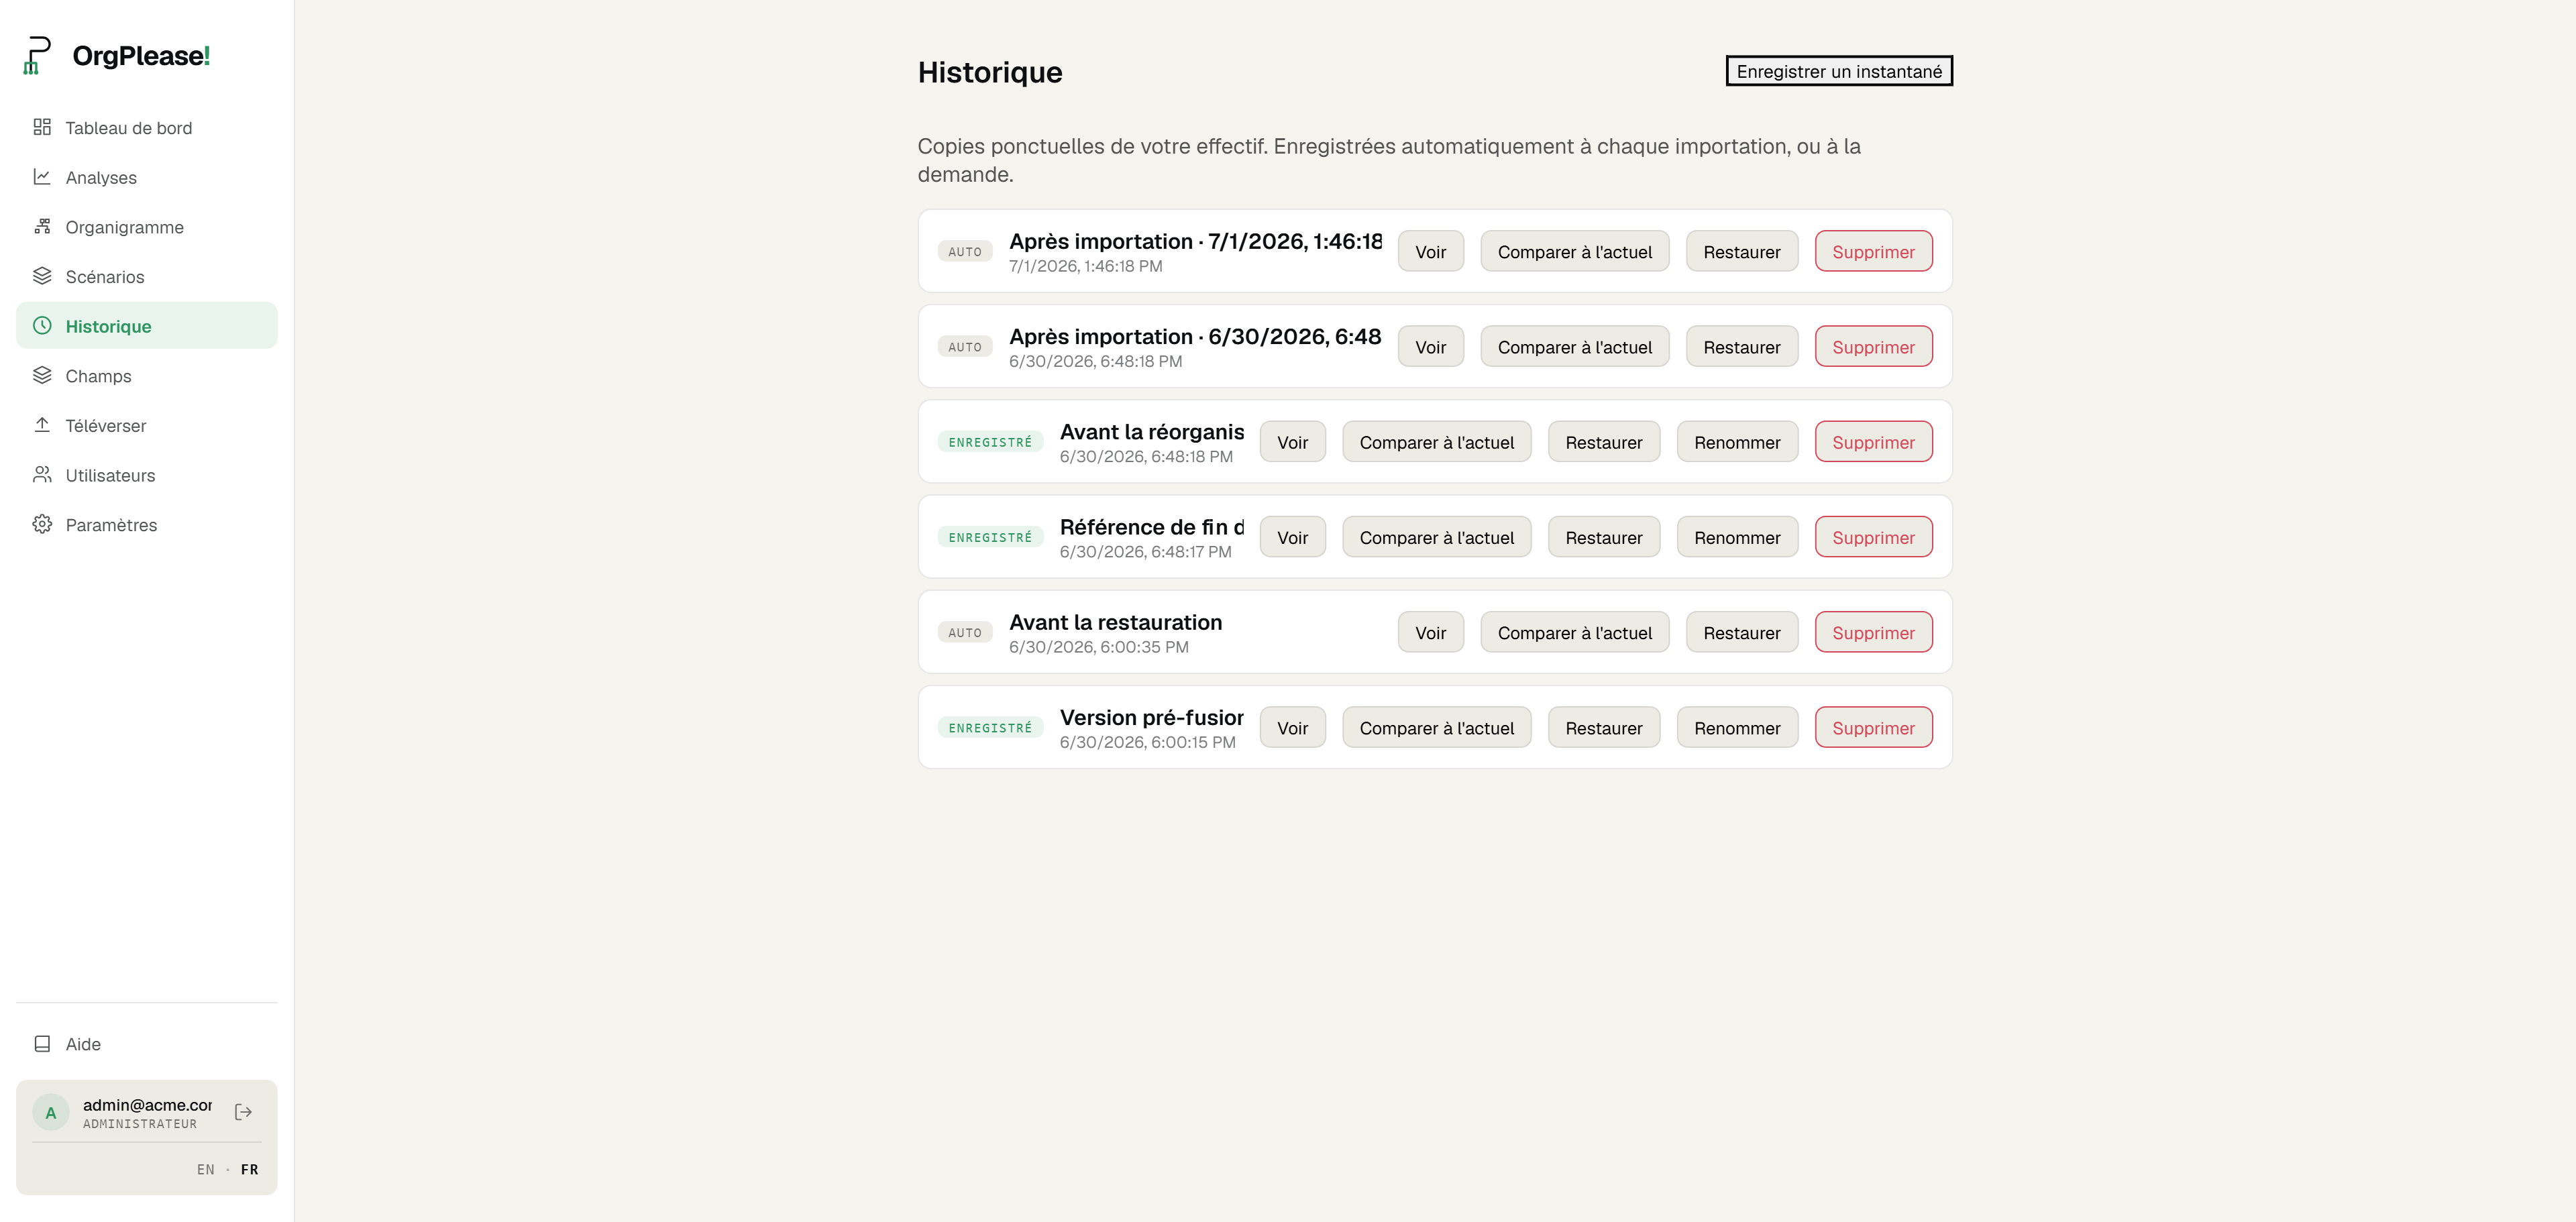
Task: Rename the Avant la réorganis snapshot
Action: coord(1737,442)
